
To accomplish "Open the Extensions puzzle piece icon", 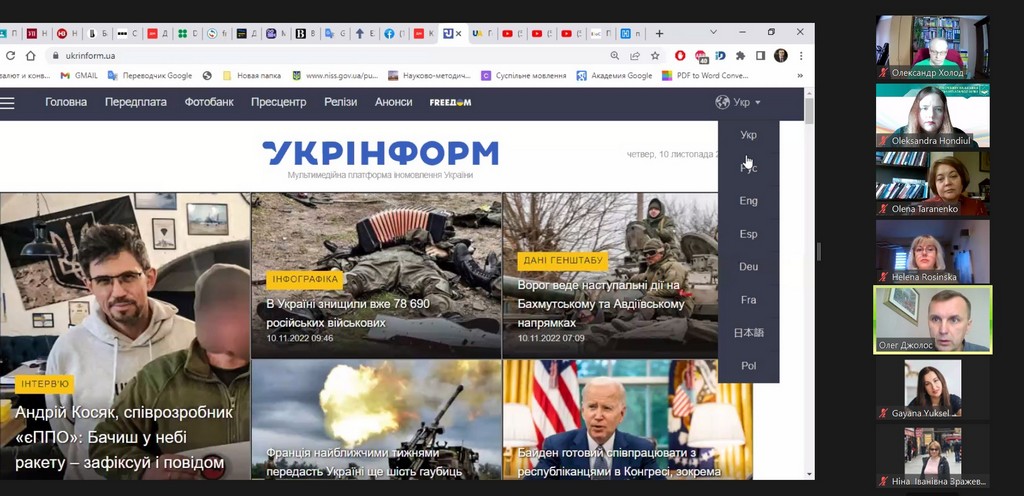I will [741, 56].
